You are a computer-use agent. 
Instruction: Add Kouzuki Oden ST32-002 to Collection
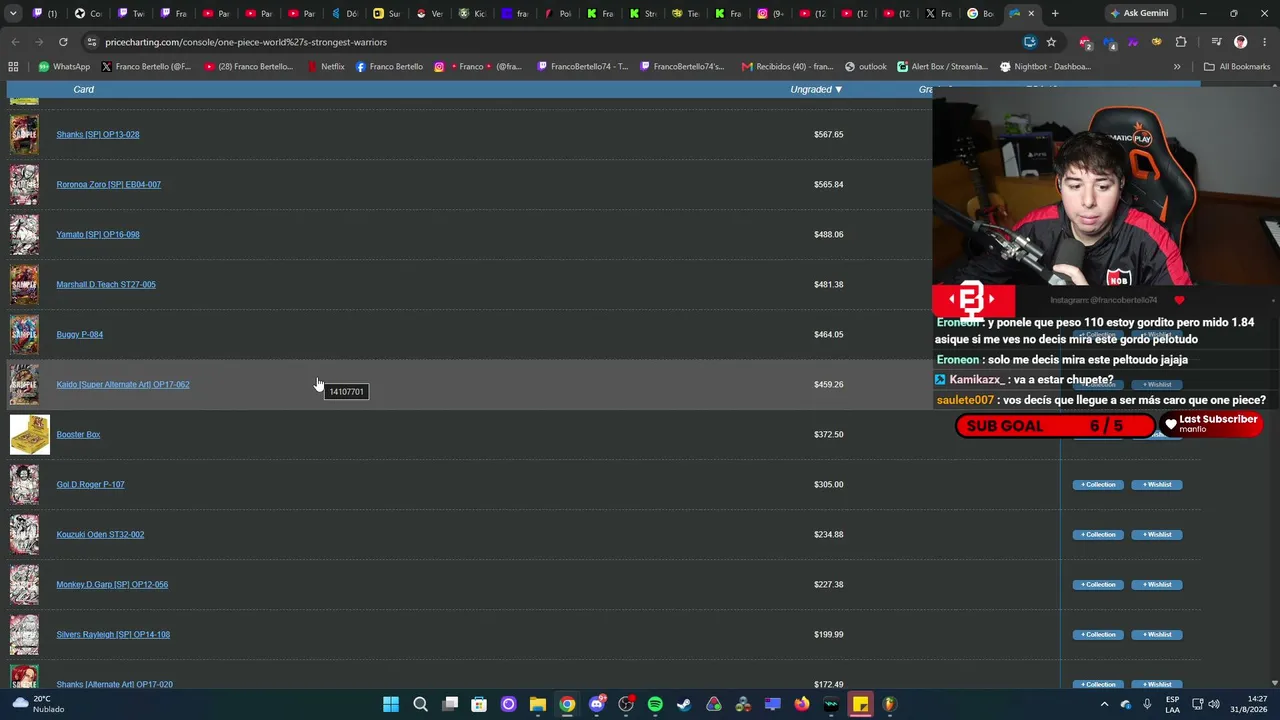[x=1098, y=535]
